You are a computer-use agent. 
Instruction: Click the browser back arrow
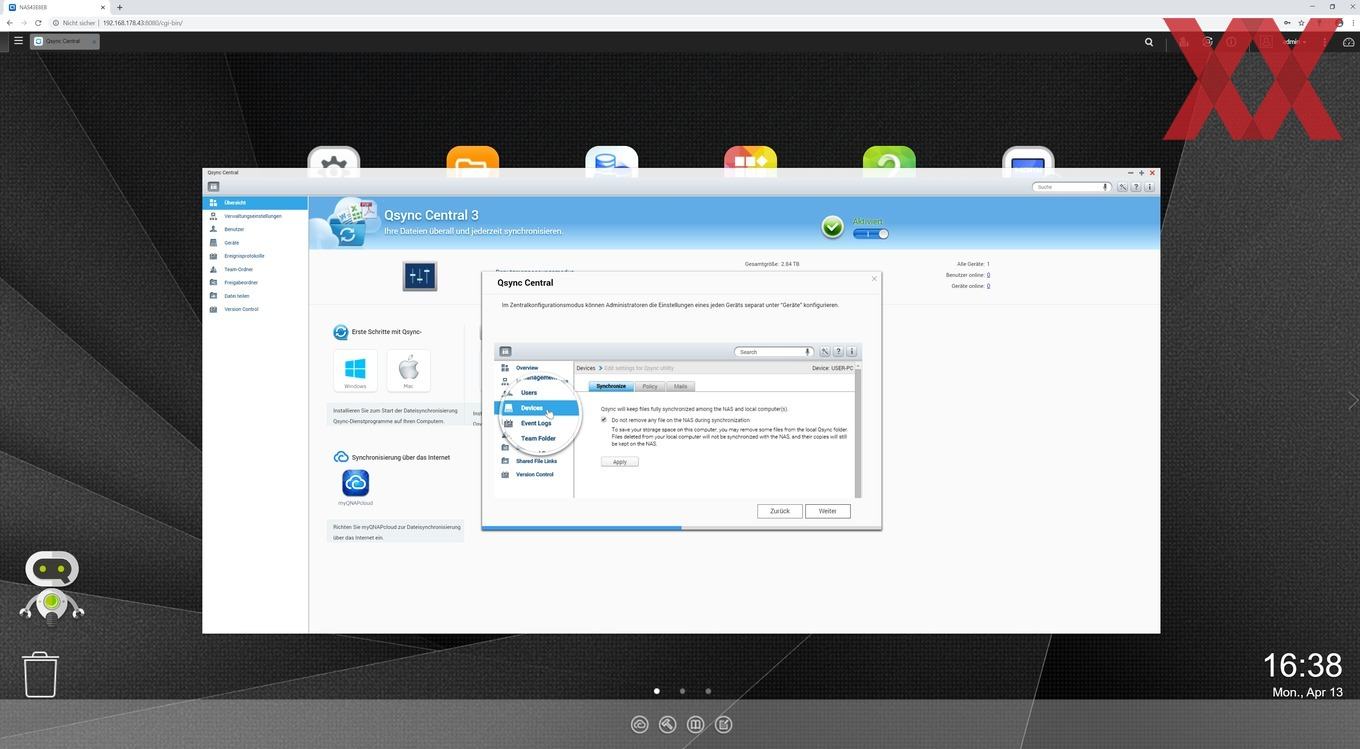coord(9,22)
